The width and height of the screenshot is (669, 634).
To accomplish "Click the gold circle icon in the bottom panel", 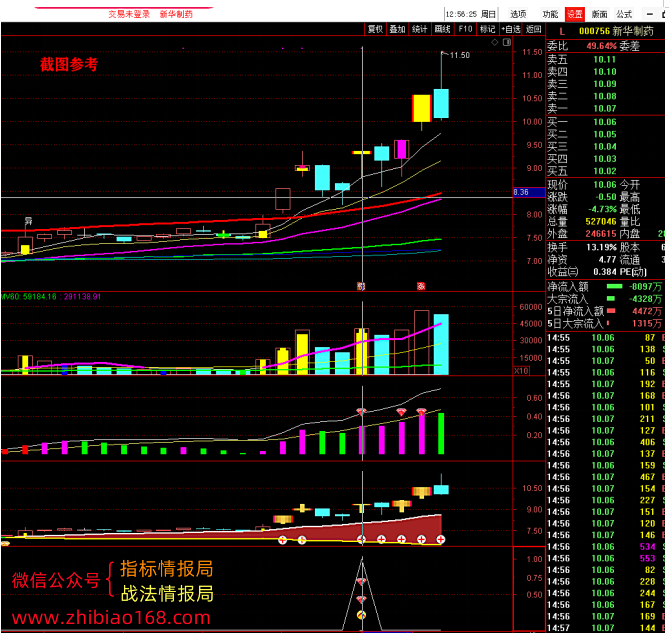I will pyautogui.click(x=361, y=615).
